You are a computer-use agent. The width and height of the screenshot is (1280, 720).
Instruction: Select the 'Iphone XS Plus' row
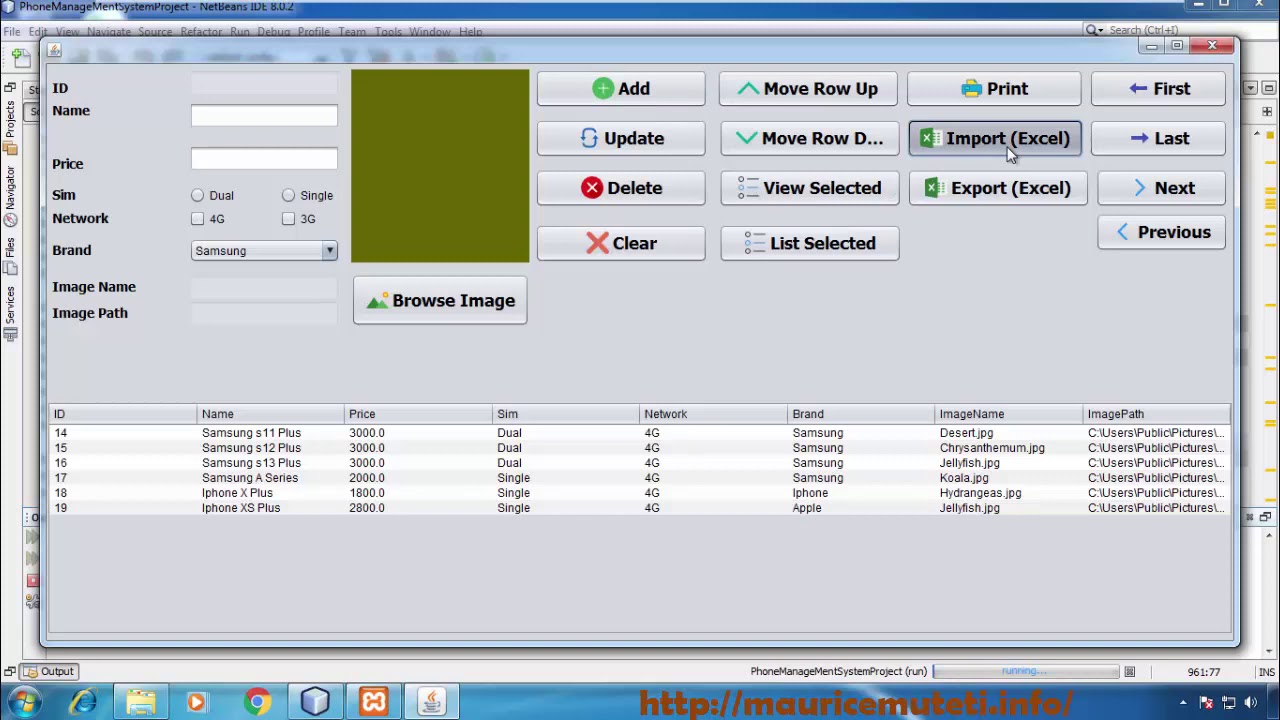pyautogui.click(x=640, y=508)
